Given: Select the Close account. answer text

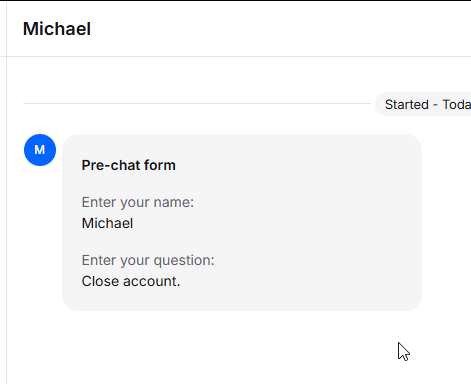Looking at the screenshot, I should tap(131, 281).
